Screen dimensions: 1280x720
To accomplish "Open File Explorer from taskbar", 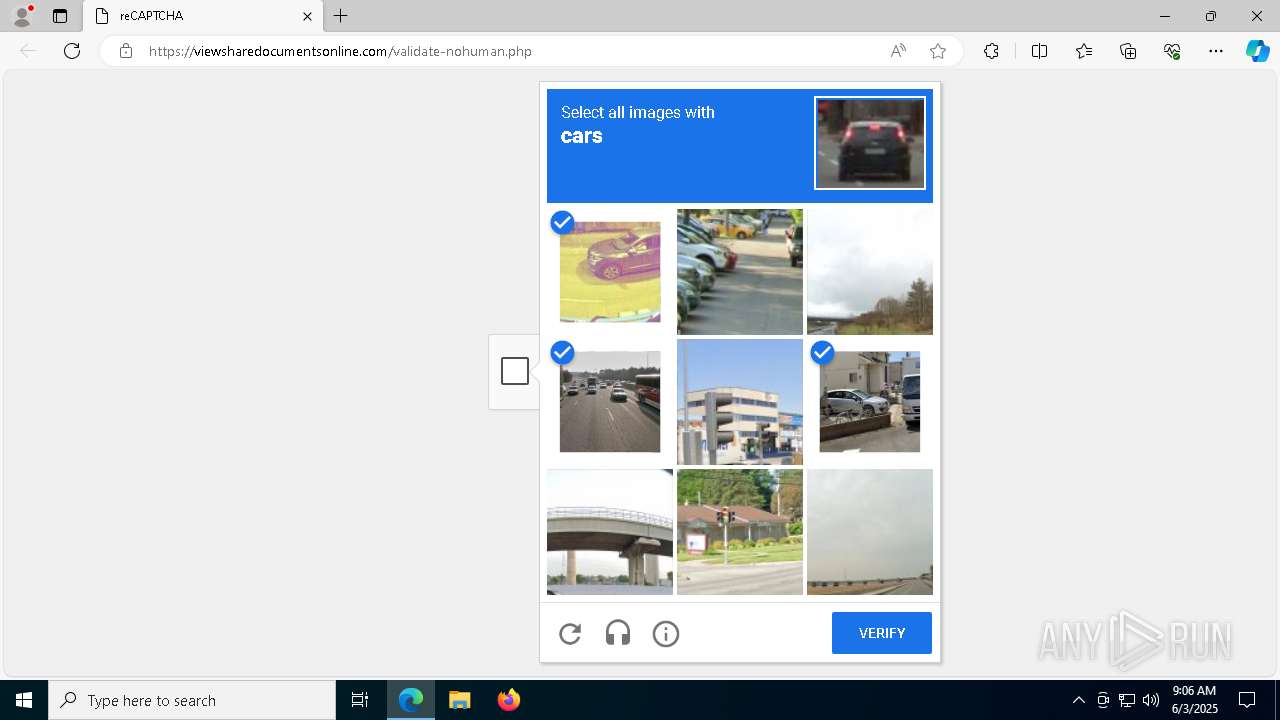I will 460,700.
